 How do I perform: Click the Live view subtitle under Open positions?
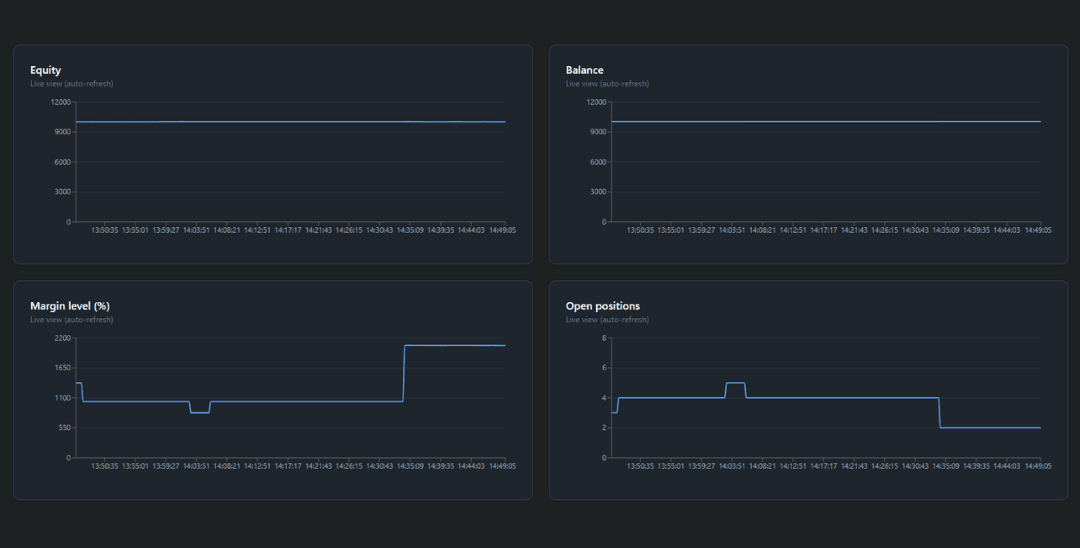tap(607, 320)
